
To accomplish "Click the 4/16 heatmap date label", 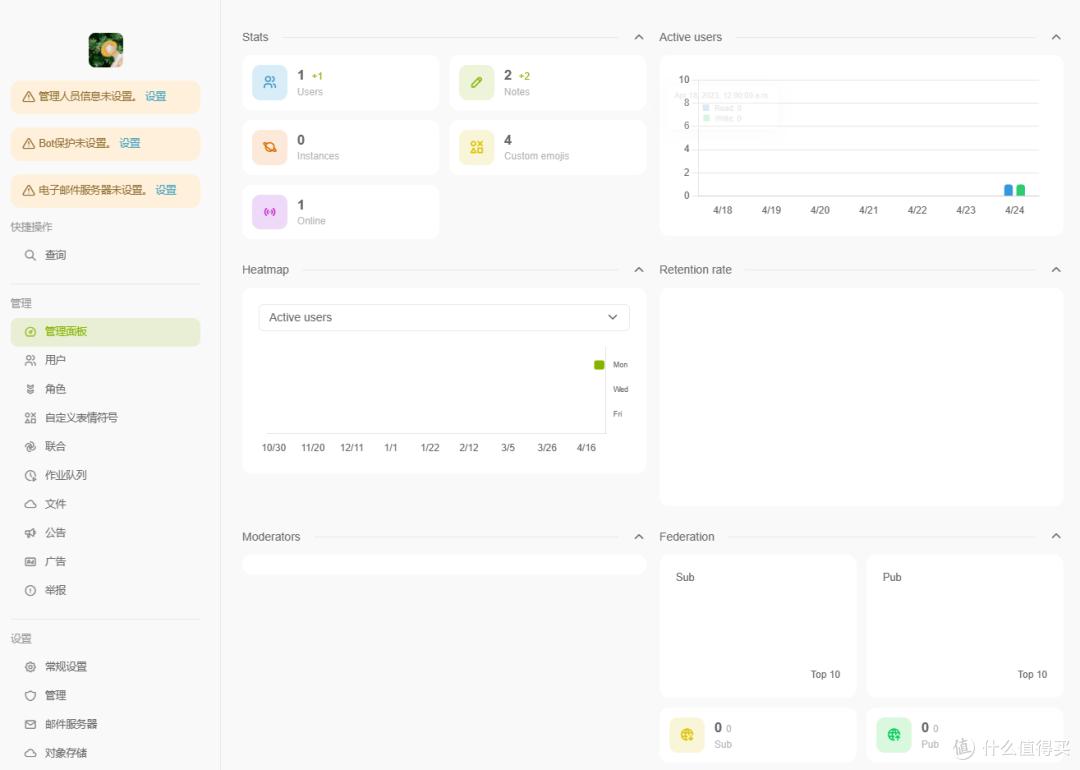I will 586,448.
